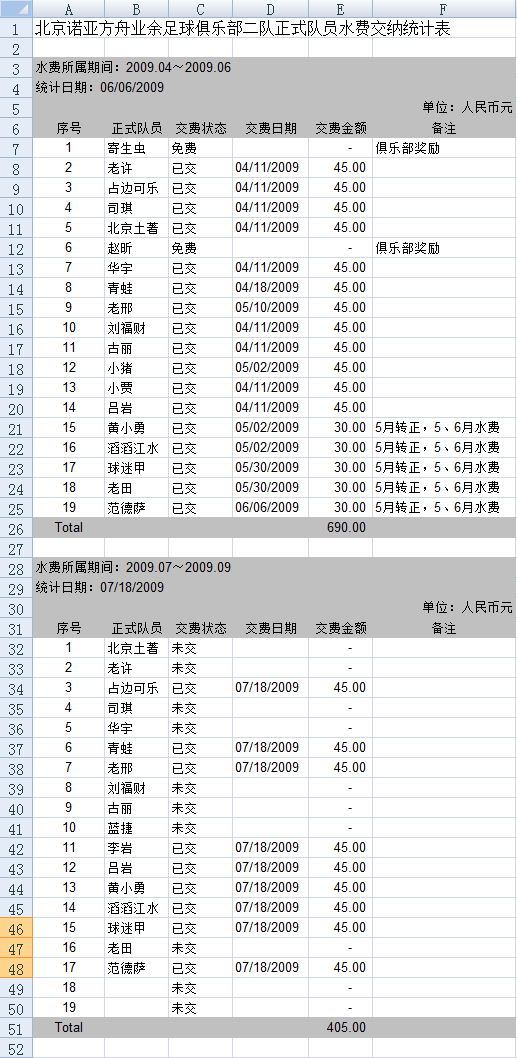Viewport: 517px width, 1058px height.
Task: Select row 52 header
Action: [16, 1048]
